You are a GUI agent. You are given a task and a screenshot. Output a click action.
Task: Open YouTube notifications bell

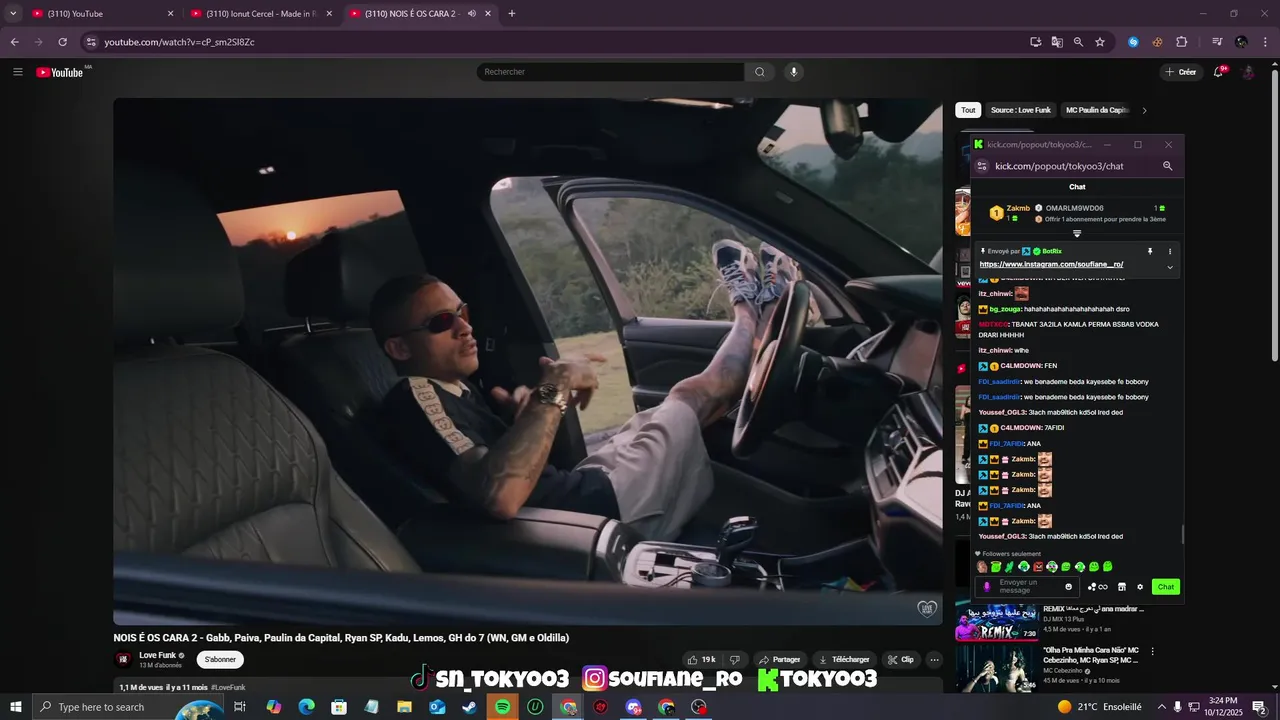point(1219,72)
